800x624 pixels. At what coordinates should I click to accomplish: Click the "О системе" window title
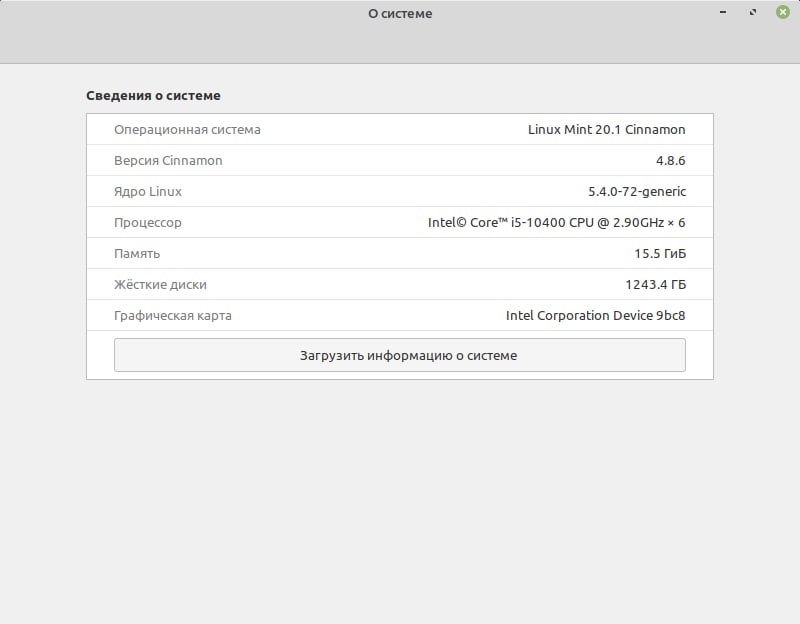[x=400, y=14]
